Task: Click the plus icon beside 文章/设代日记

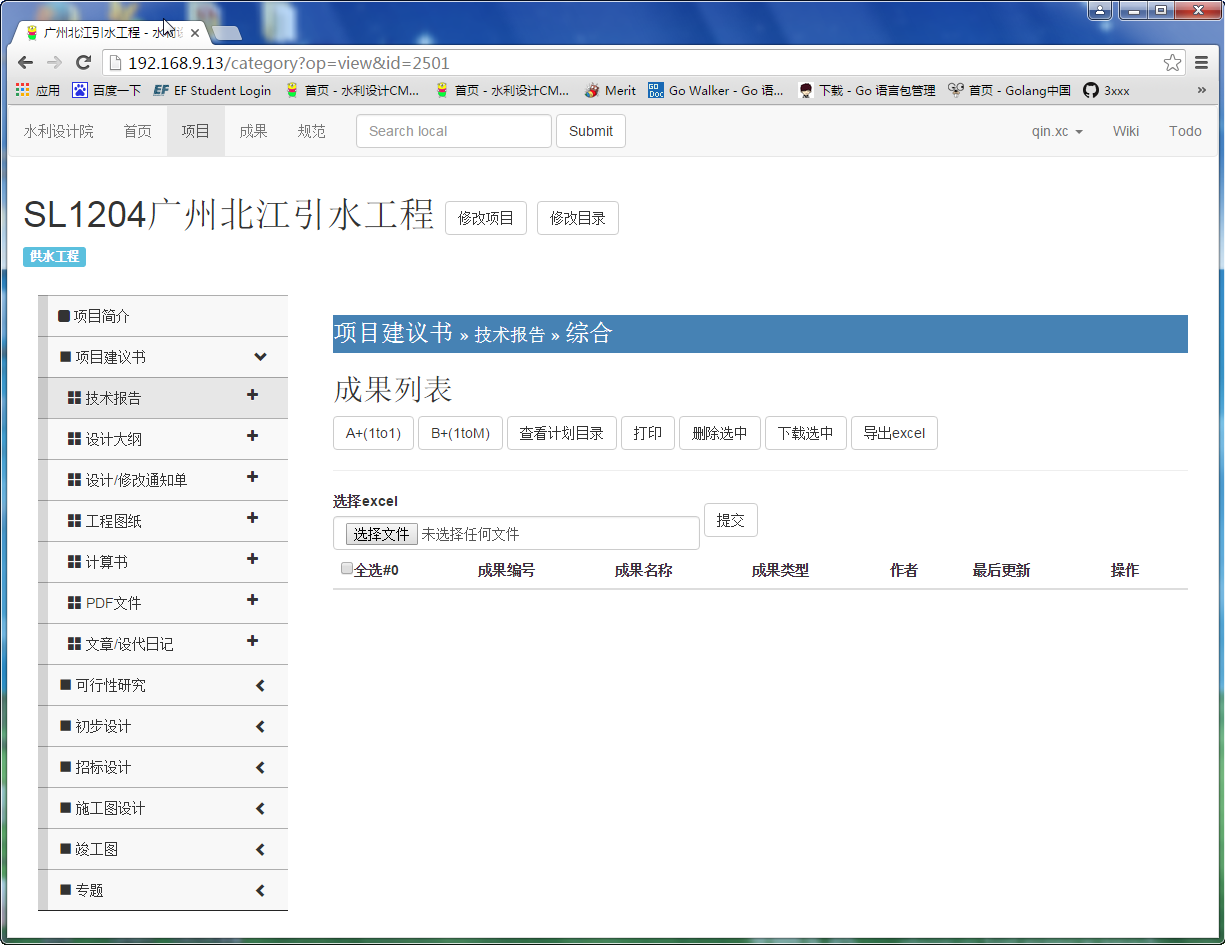Action: coord(252,641)
